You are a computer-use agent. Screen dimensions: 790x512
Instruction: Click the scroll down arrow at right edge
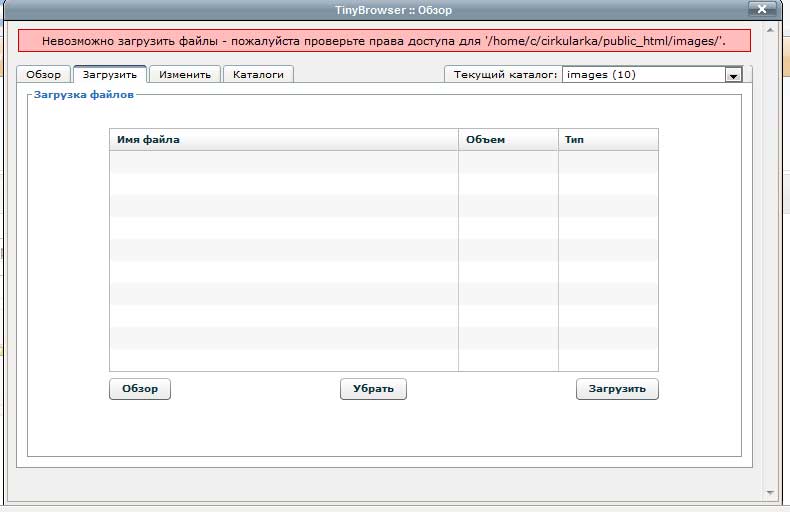769,492
